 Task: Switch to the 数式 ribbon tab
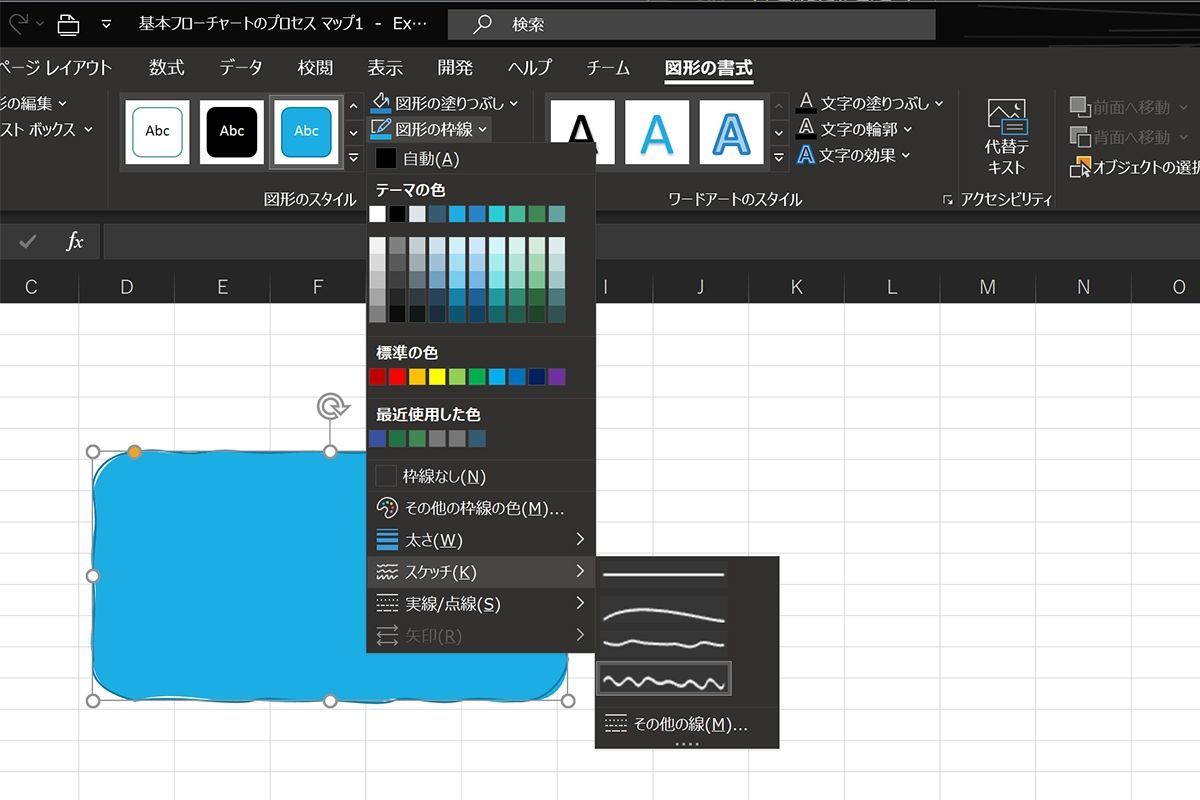[166, 68]
